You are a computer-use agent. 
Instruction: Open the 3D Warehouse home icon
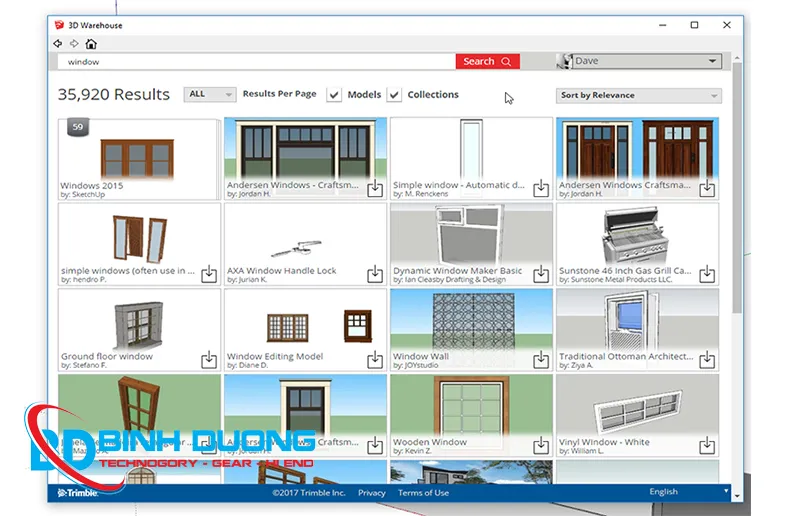pos(91,44)
